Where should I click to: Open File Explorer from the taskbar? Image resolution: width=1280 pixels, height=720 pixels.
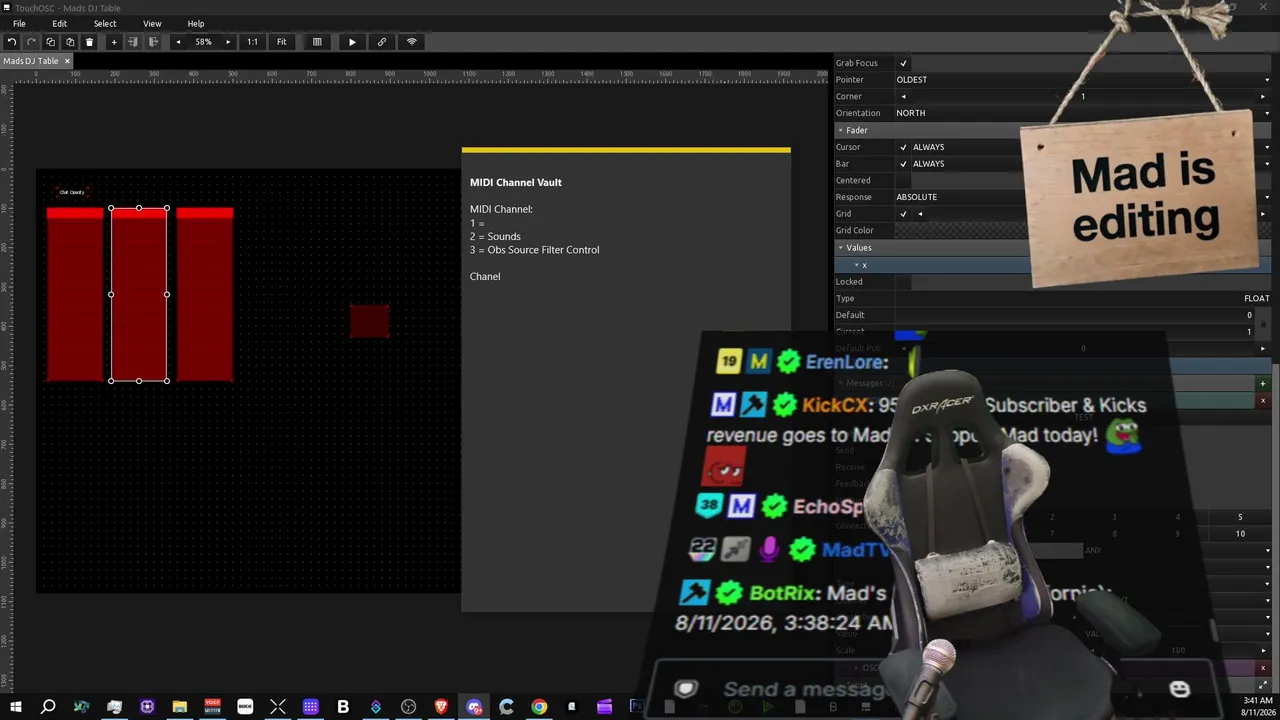point(180,707)
